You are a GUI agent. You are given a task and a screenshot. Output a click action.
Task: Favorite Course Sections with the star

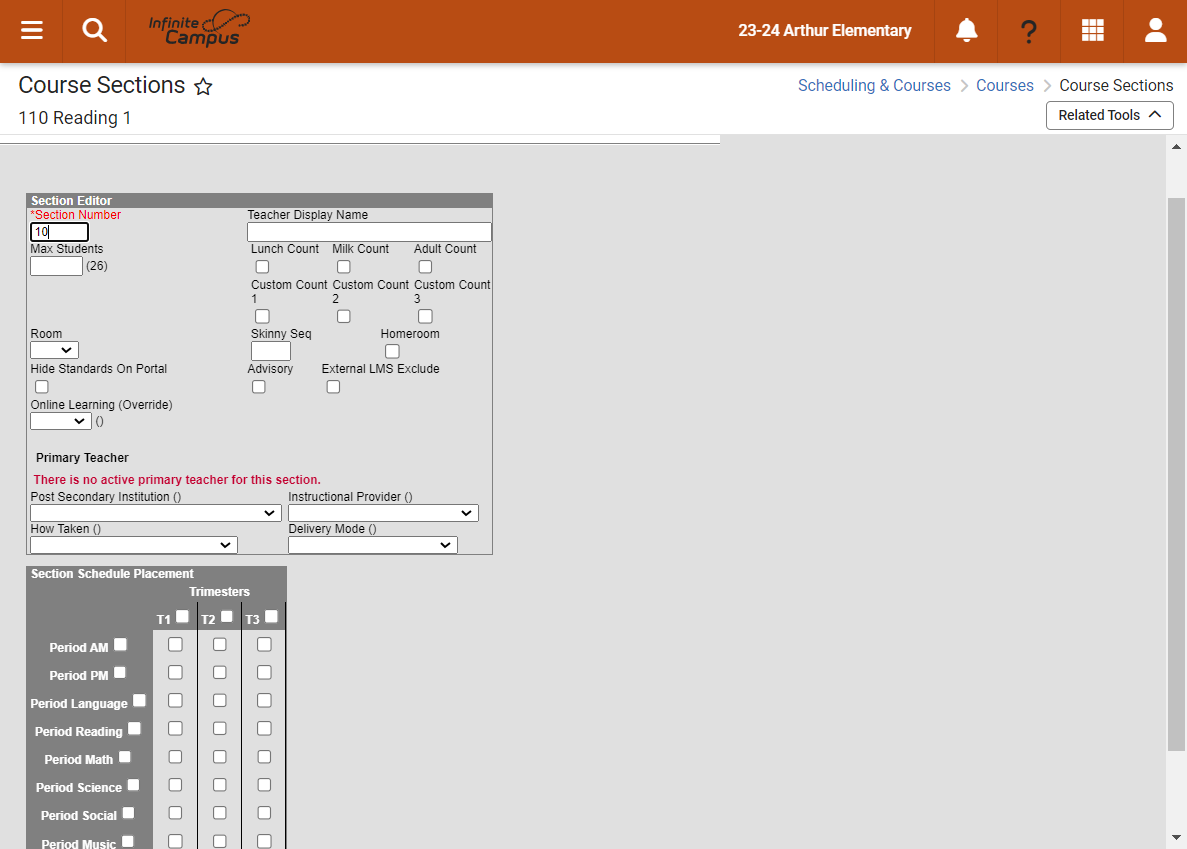coord(203,86)
